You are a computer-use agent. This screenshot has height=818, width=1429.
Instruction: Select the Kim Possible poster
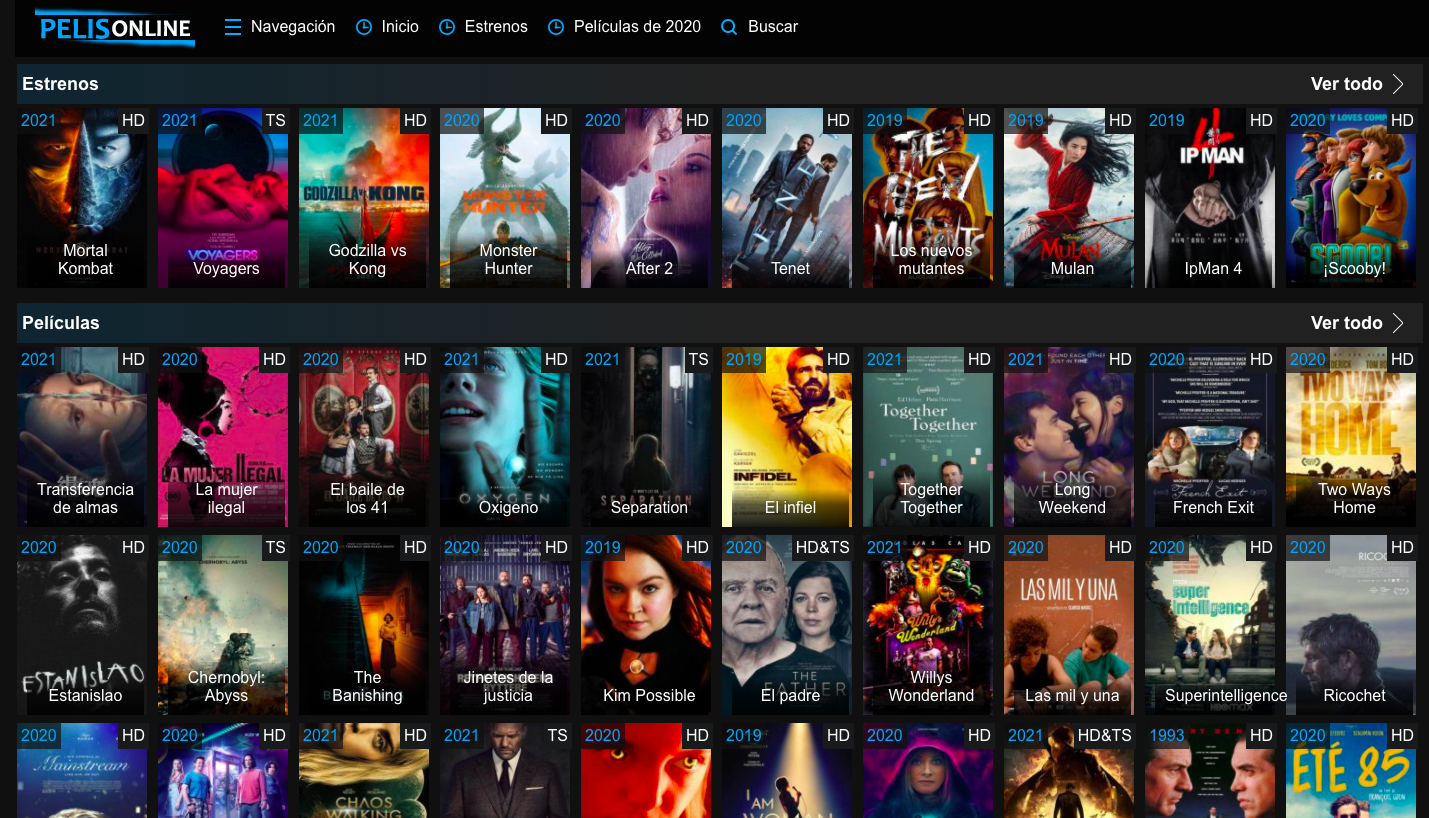click(x=646, y=625)
